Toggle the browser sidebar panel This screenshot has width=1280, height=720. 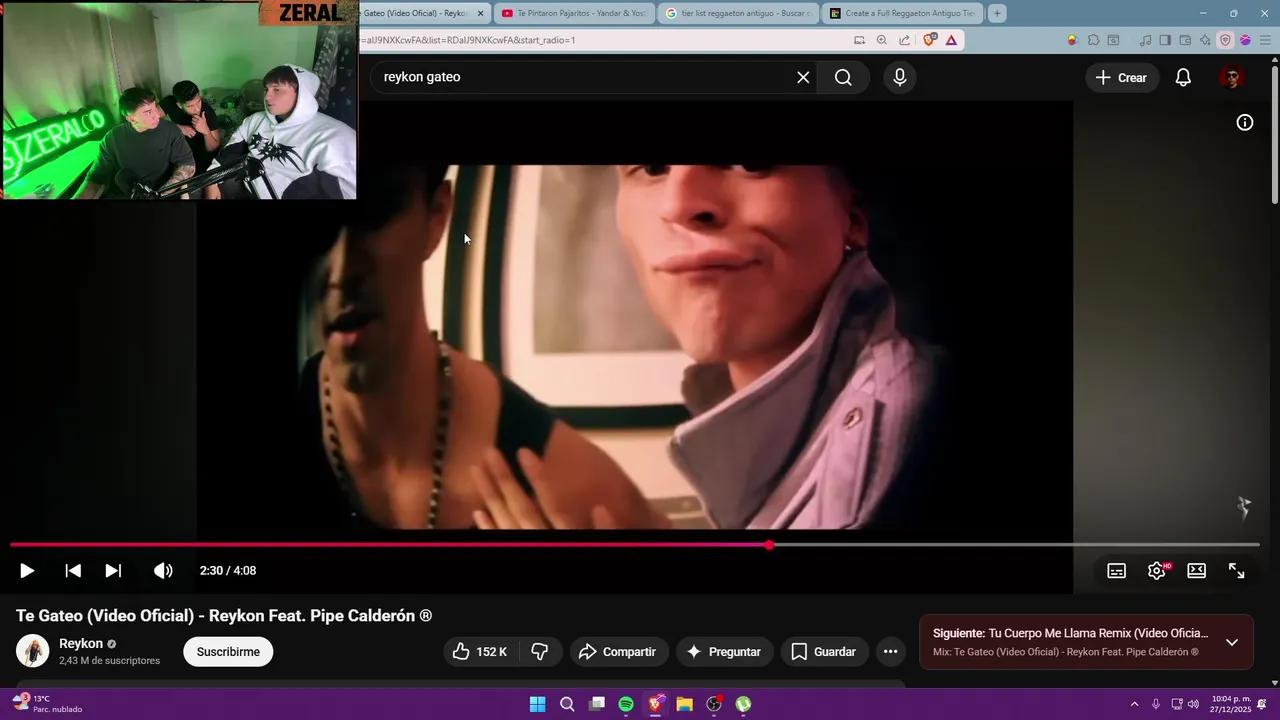(1165, 40)
